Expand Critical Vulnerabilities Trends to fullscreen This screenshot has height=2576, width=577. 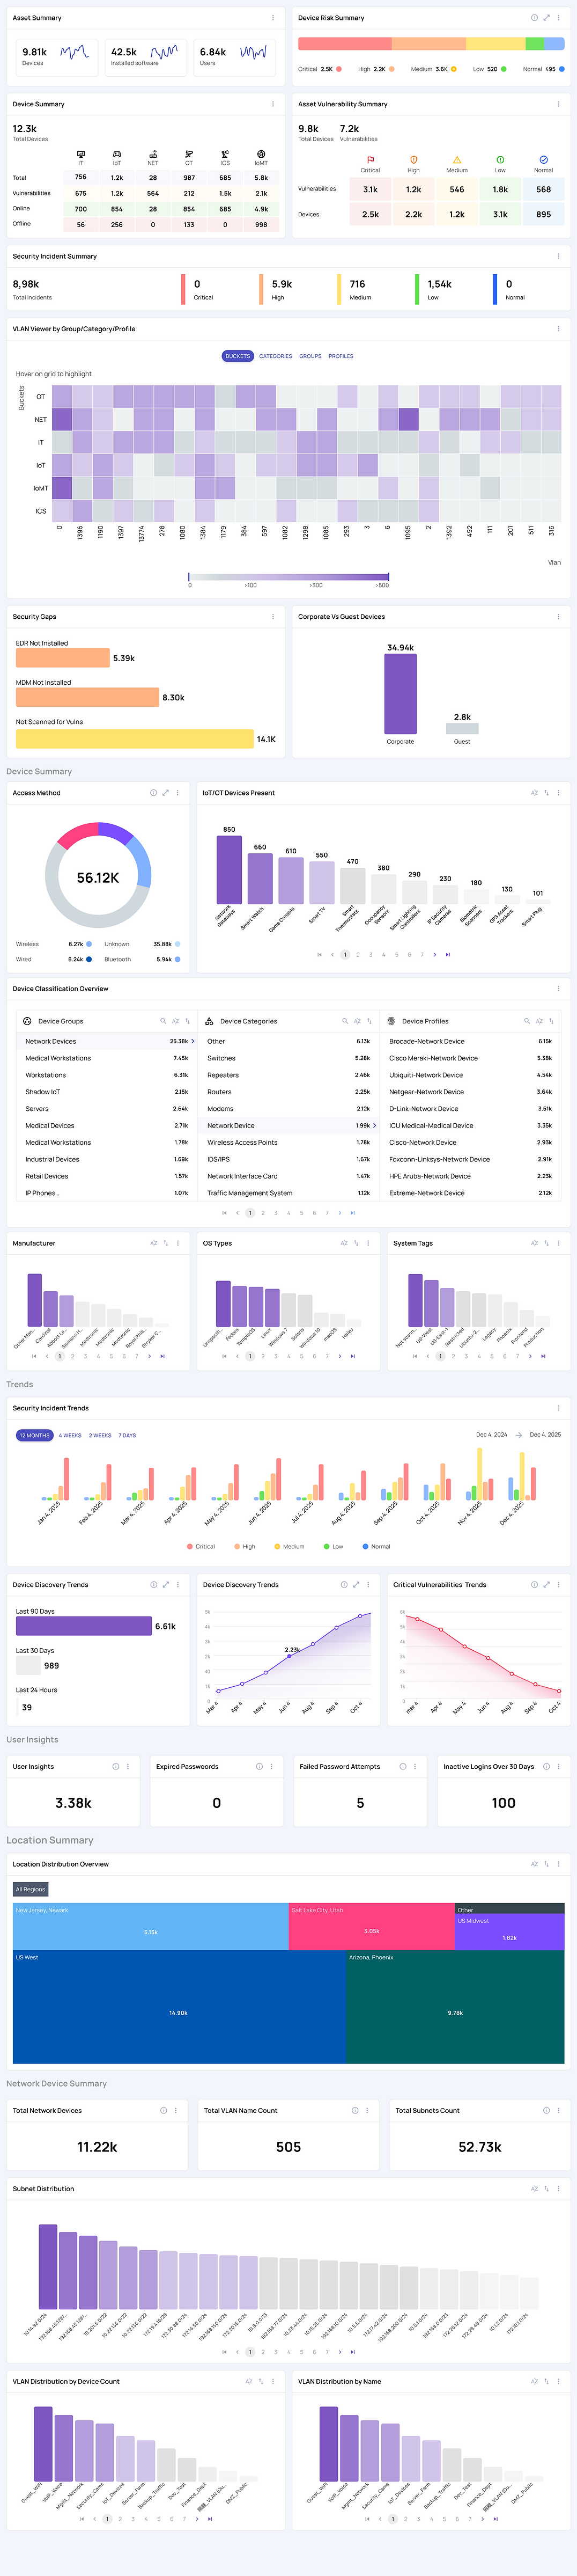coord(546,1585)
